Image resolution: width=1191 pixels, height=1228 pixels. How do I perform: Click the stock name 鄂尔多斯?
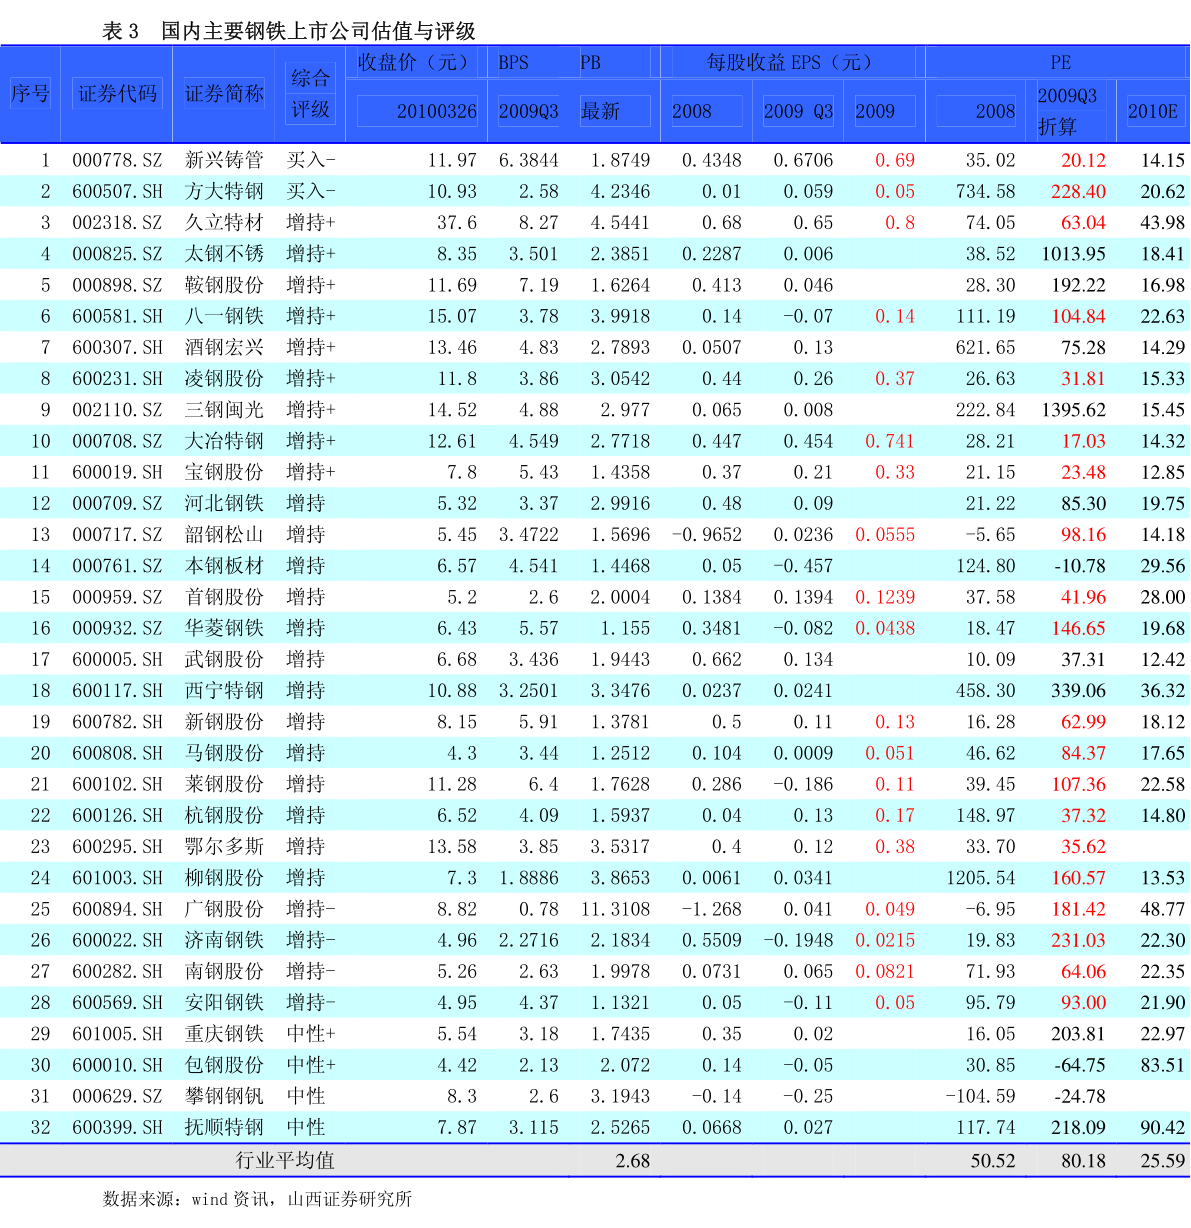click(224, 847)
